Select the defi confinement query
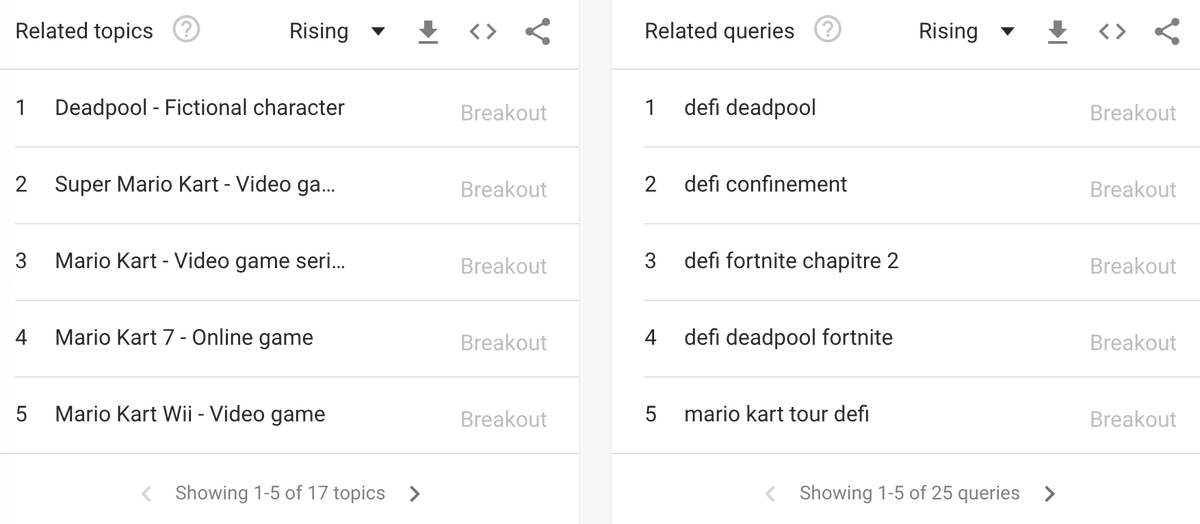 pyautogui.click(x=905, y=185)
